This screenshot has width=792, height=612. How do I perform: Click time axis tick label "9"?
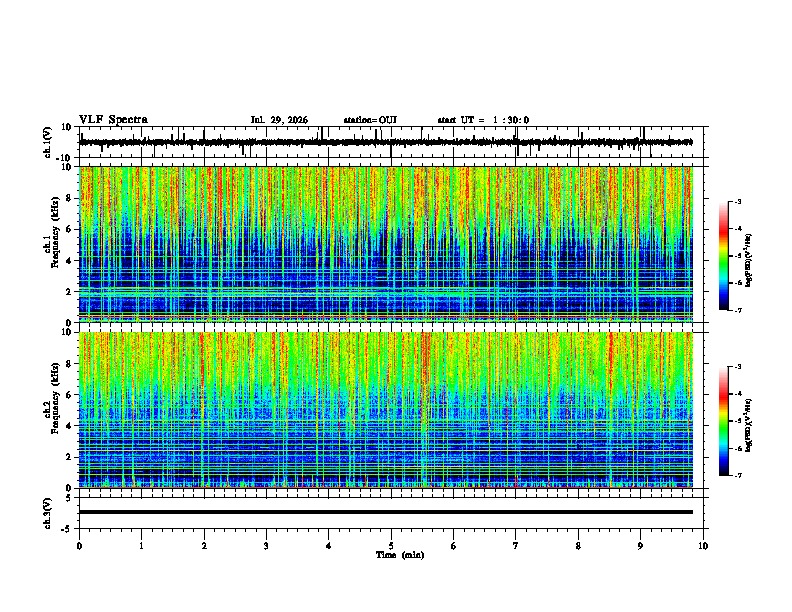640,546
